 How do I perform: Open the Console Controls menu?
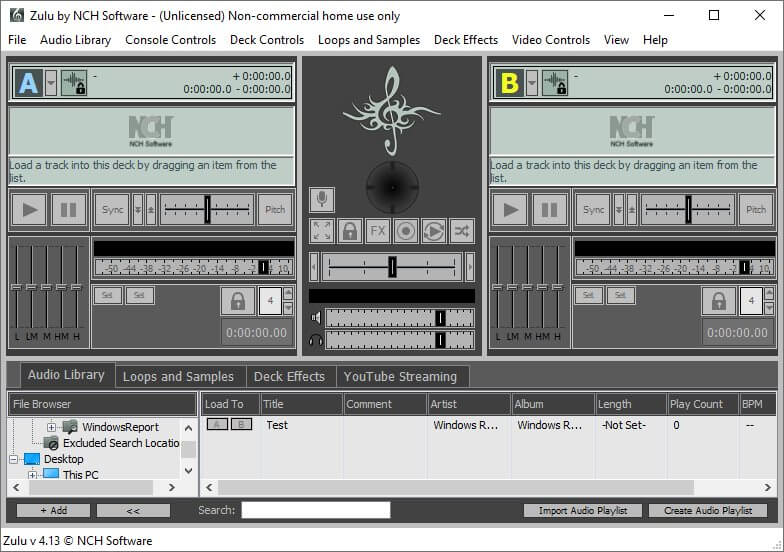(170, 40)
